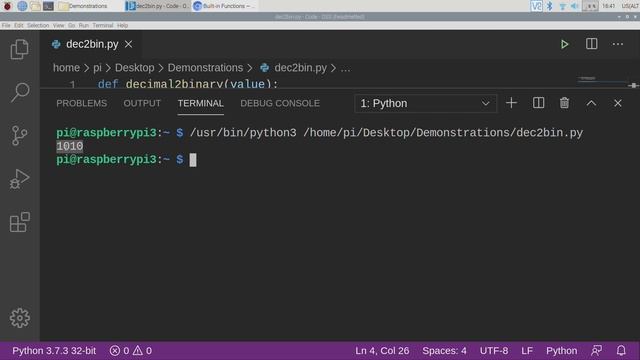
Task: Click 'home' in the breadcrumb path
Action: 67,68
